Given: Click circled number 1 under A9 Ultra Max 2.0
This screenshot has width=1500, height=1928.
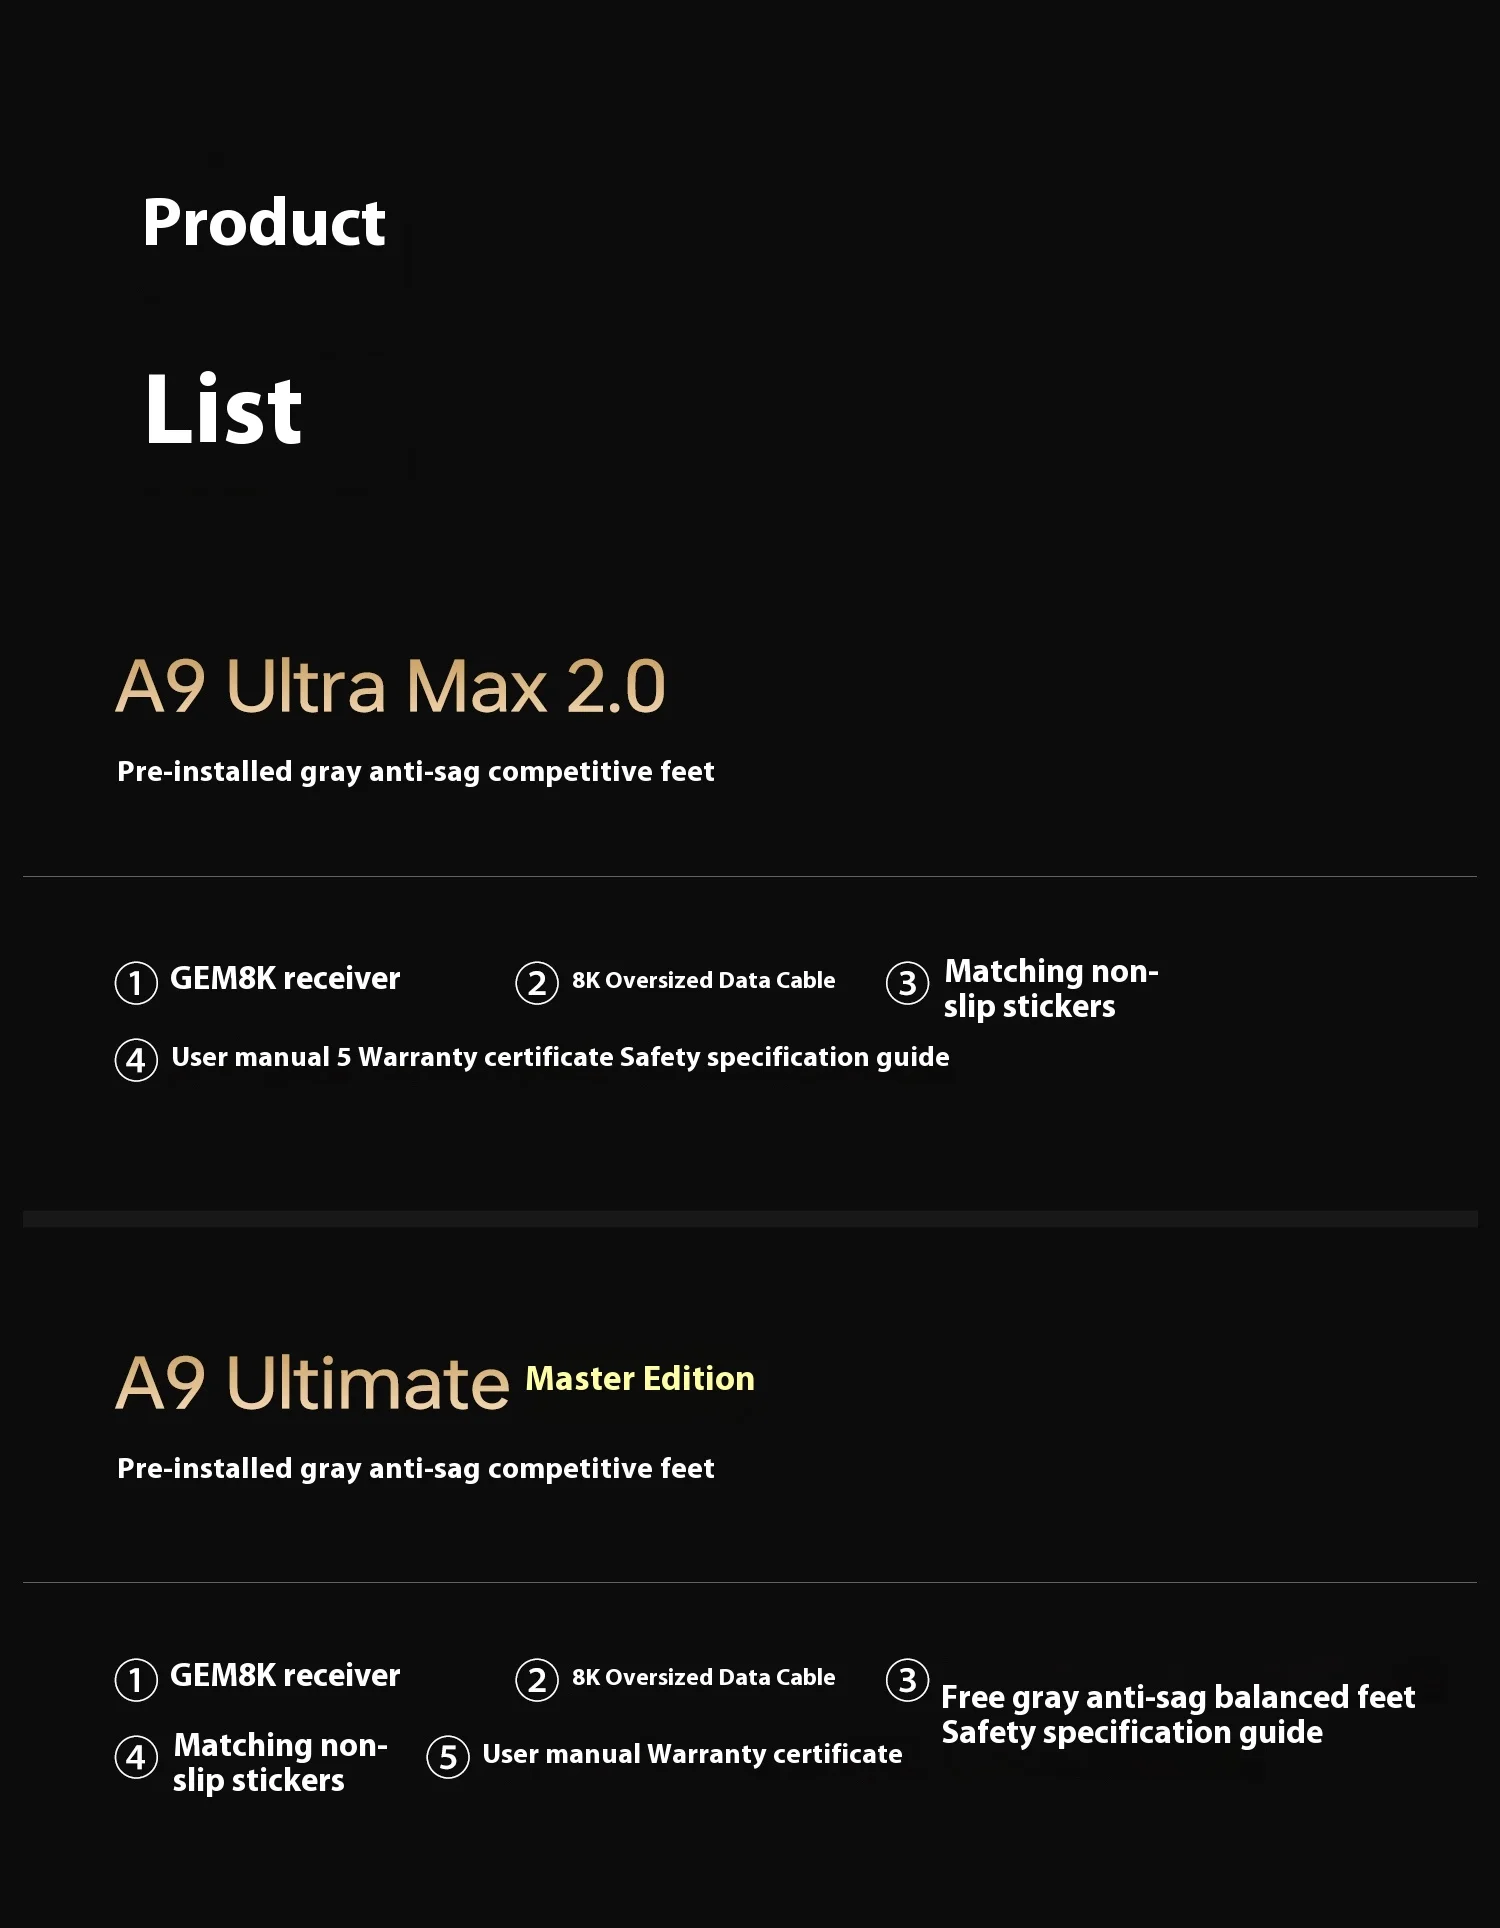Looking at the screenshot, I should (x=136, y=982).
